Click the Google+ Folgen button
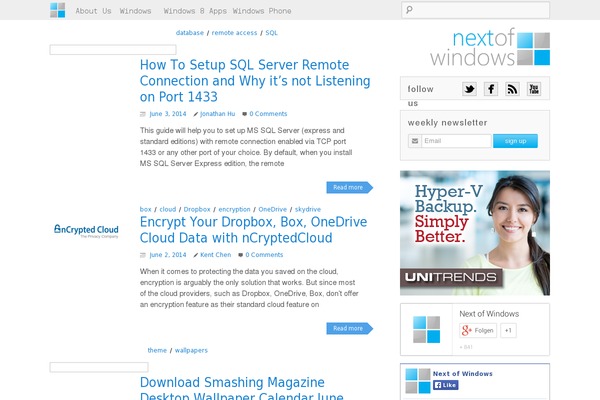 tap(478, 330)
